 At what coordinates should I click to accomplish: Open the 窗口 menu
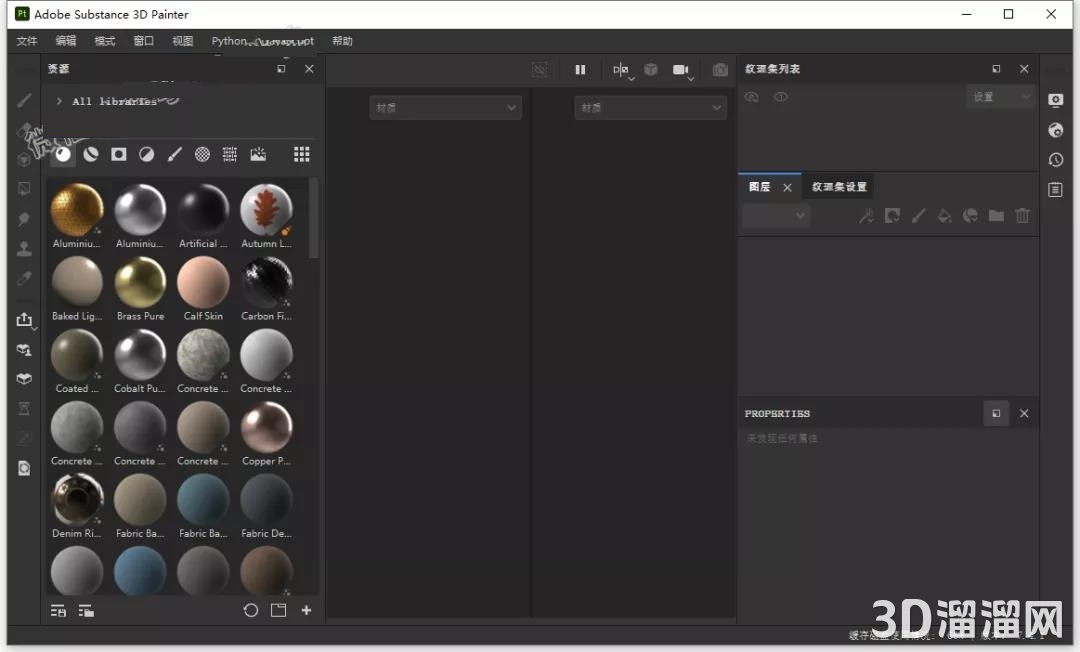144,41
